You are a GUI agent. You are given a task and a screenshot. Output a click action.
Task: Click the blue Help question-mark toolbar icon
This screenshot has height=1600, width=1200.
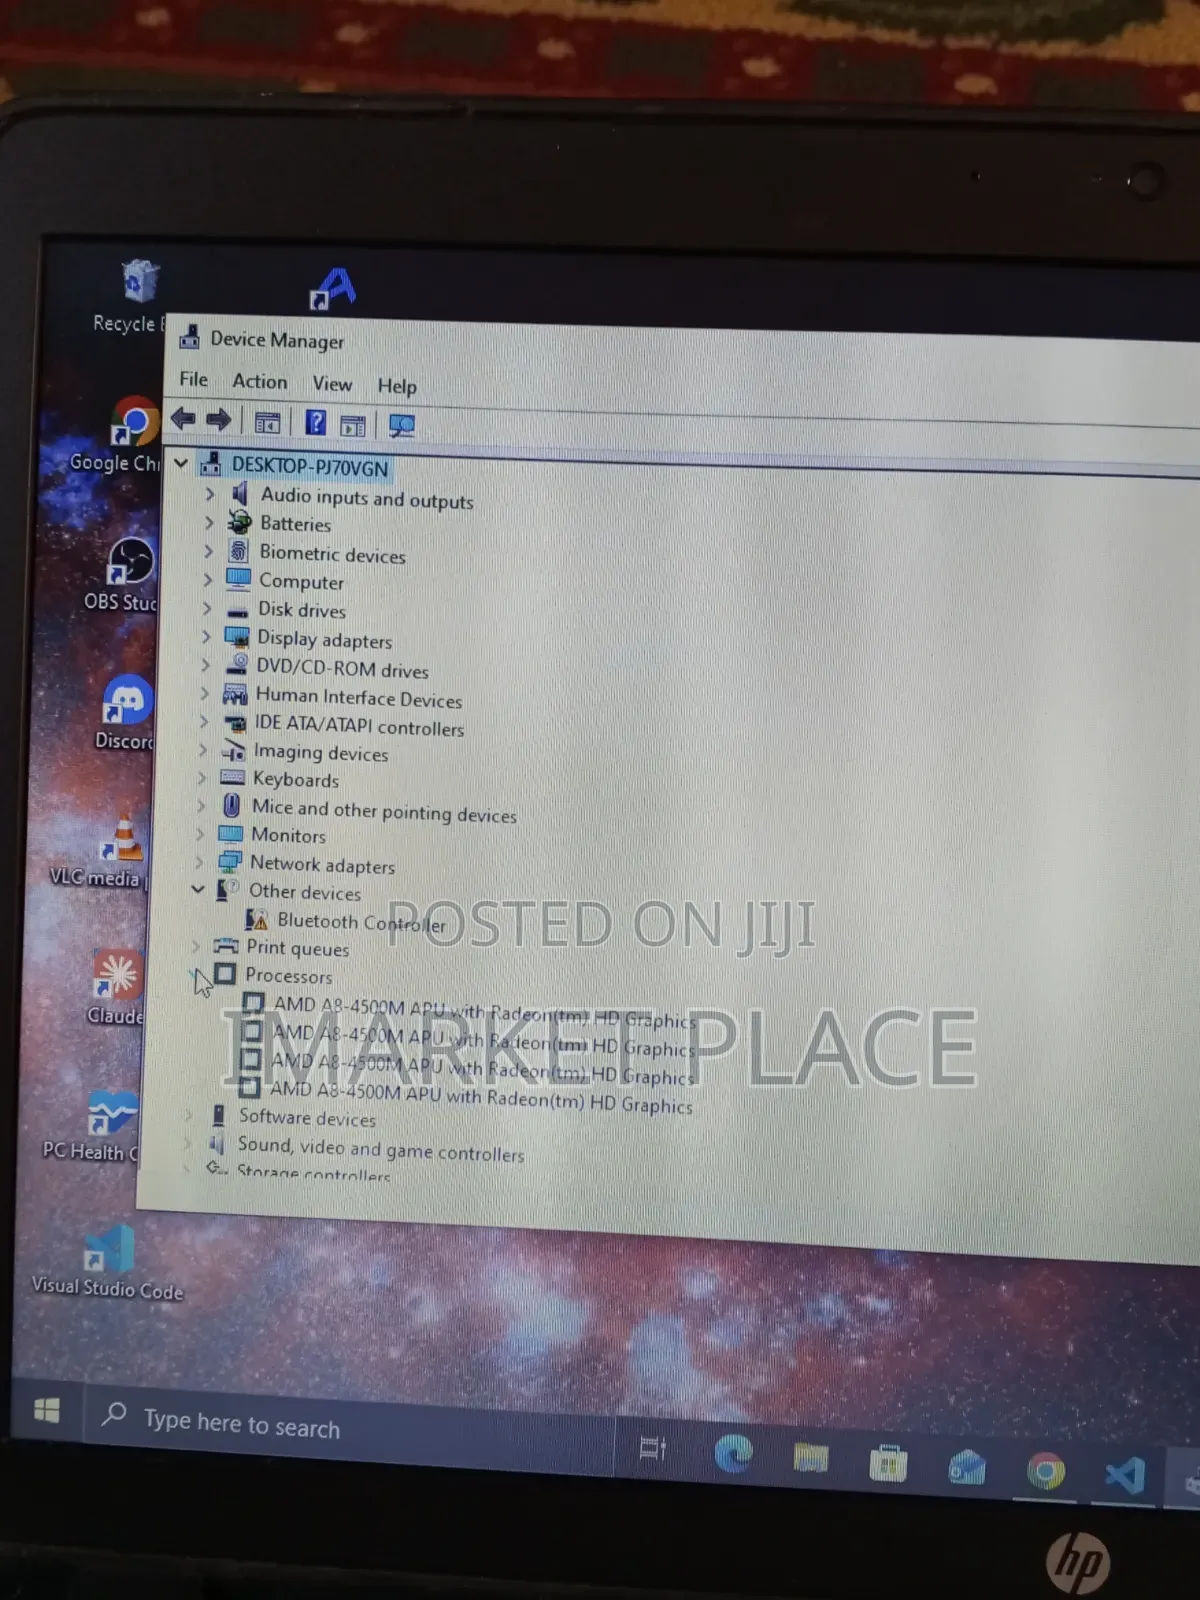click(316, 423)
